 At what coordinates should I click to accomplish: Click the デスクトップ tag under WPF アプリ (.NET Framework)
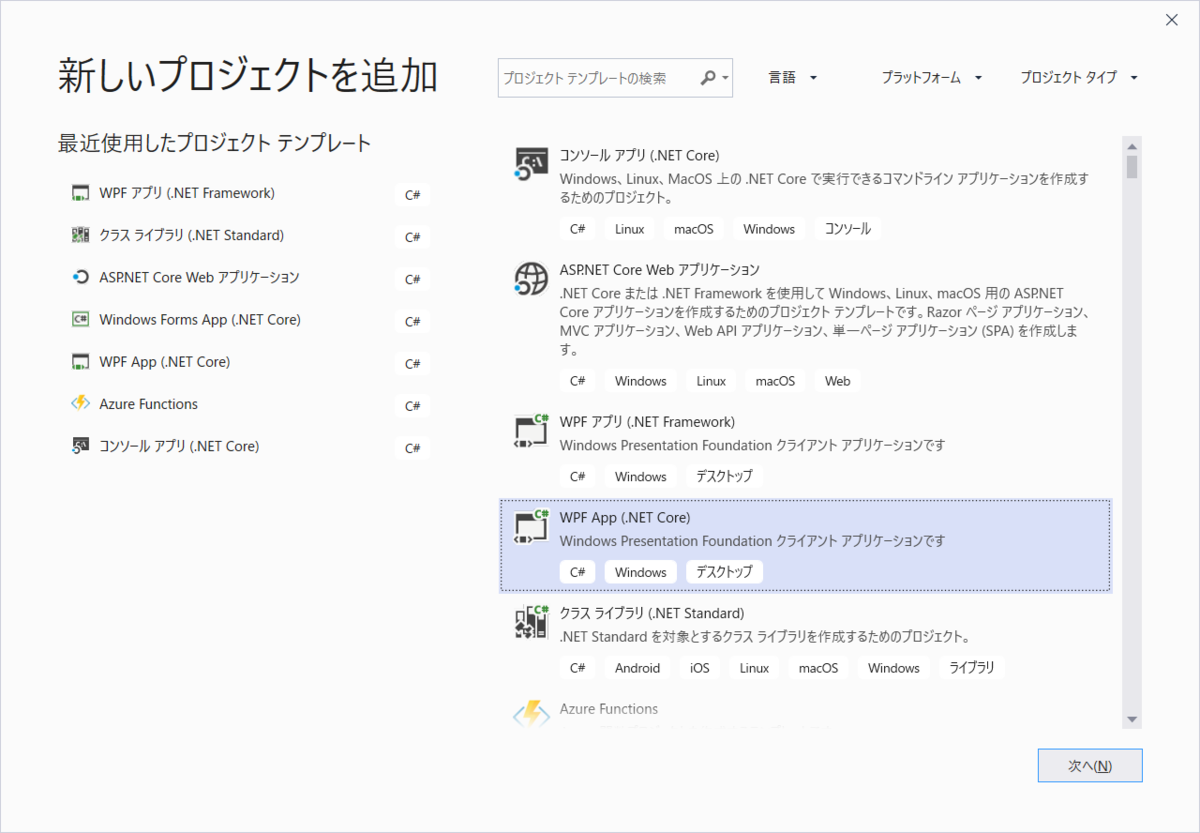tap(724, 477)
